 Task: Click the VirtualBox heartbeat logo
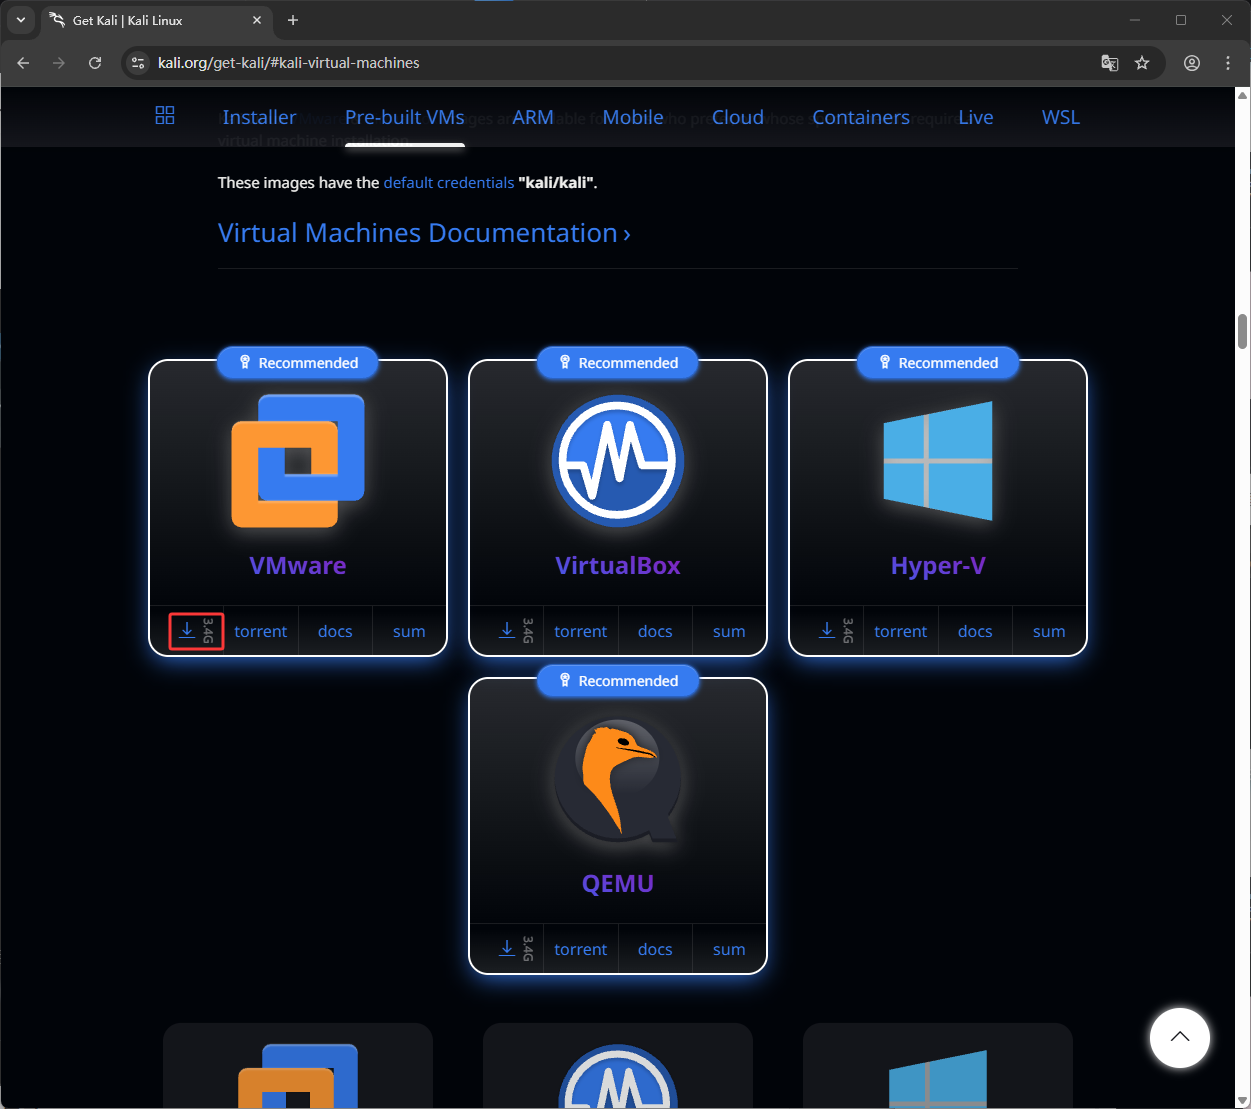[x=618, y=461]
